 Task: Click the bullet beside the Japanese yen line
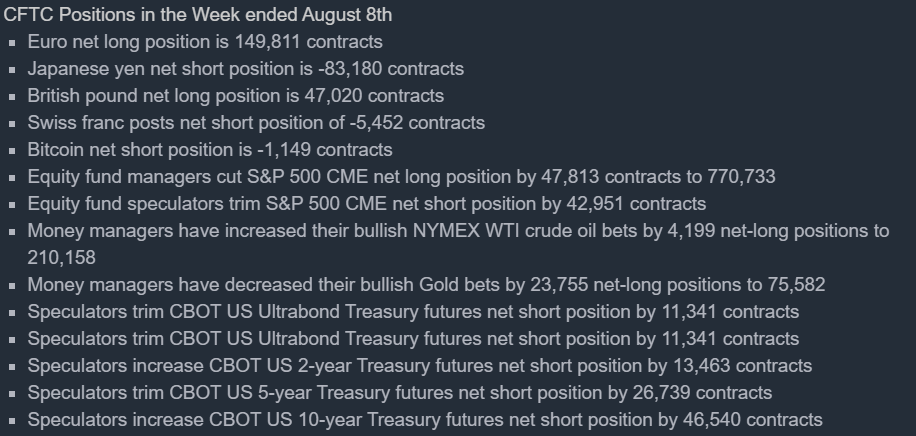coord(12,70)
